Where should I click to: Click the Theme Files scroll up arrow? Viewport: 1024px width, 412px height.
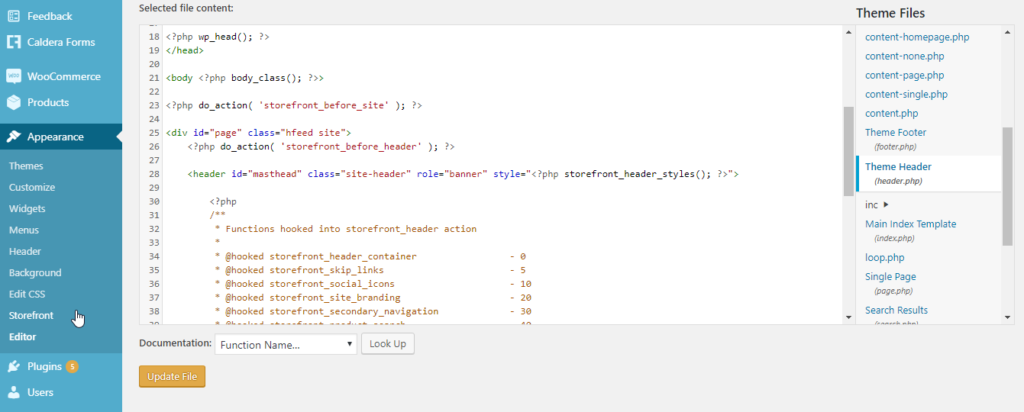1007,32
